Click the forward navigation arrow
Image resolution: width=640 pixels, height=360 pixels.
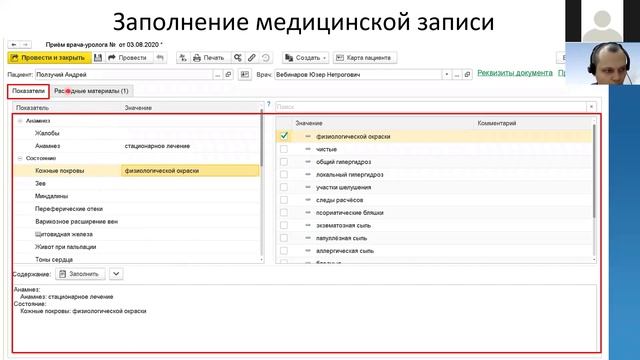[25, 44]
